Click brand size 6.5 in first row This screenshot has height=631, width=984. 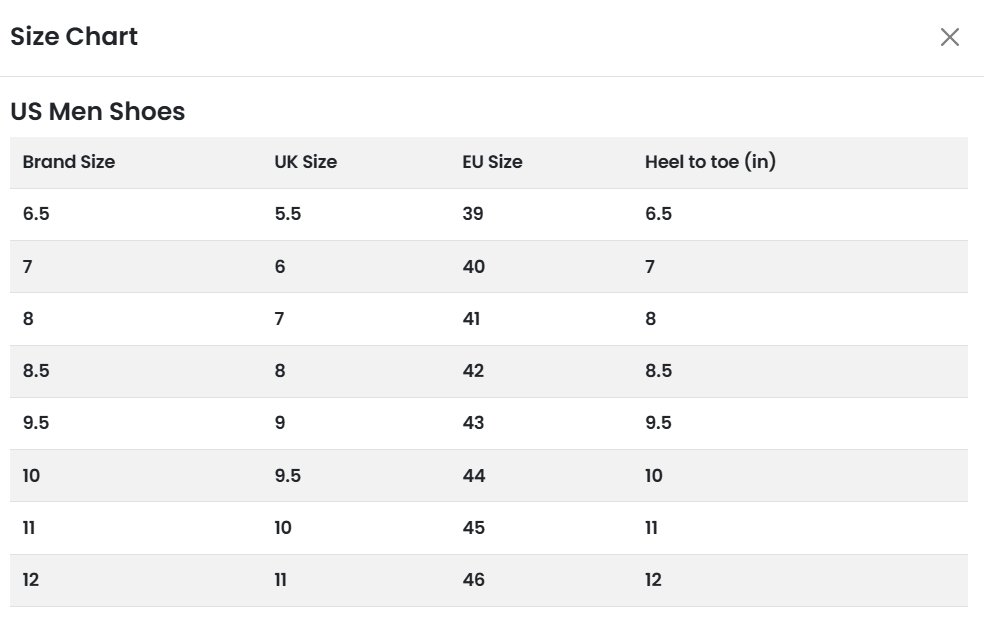36,214
